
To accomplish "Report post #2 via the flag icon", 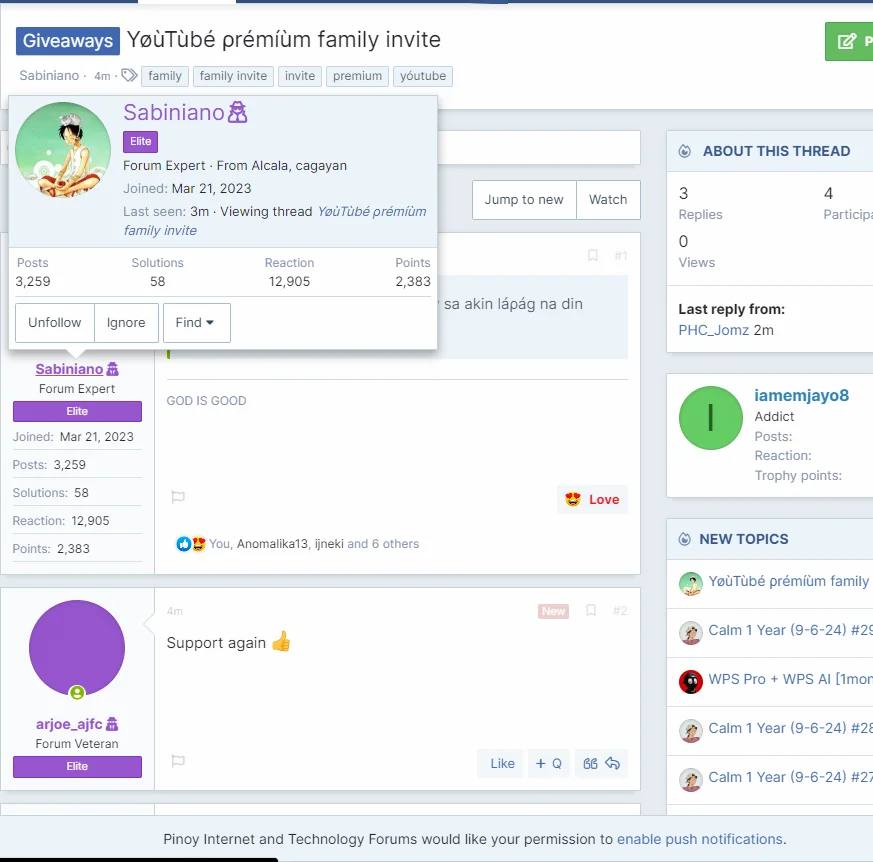I will (x=178, y=761).
